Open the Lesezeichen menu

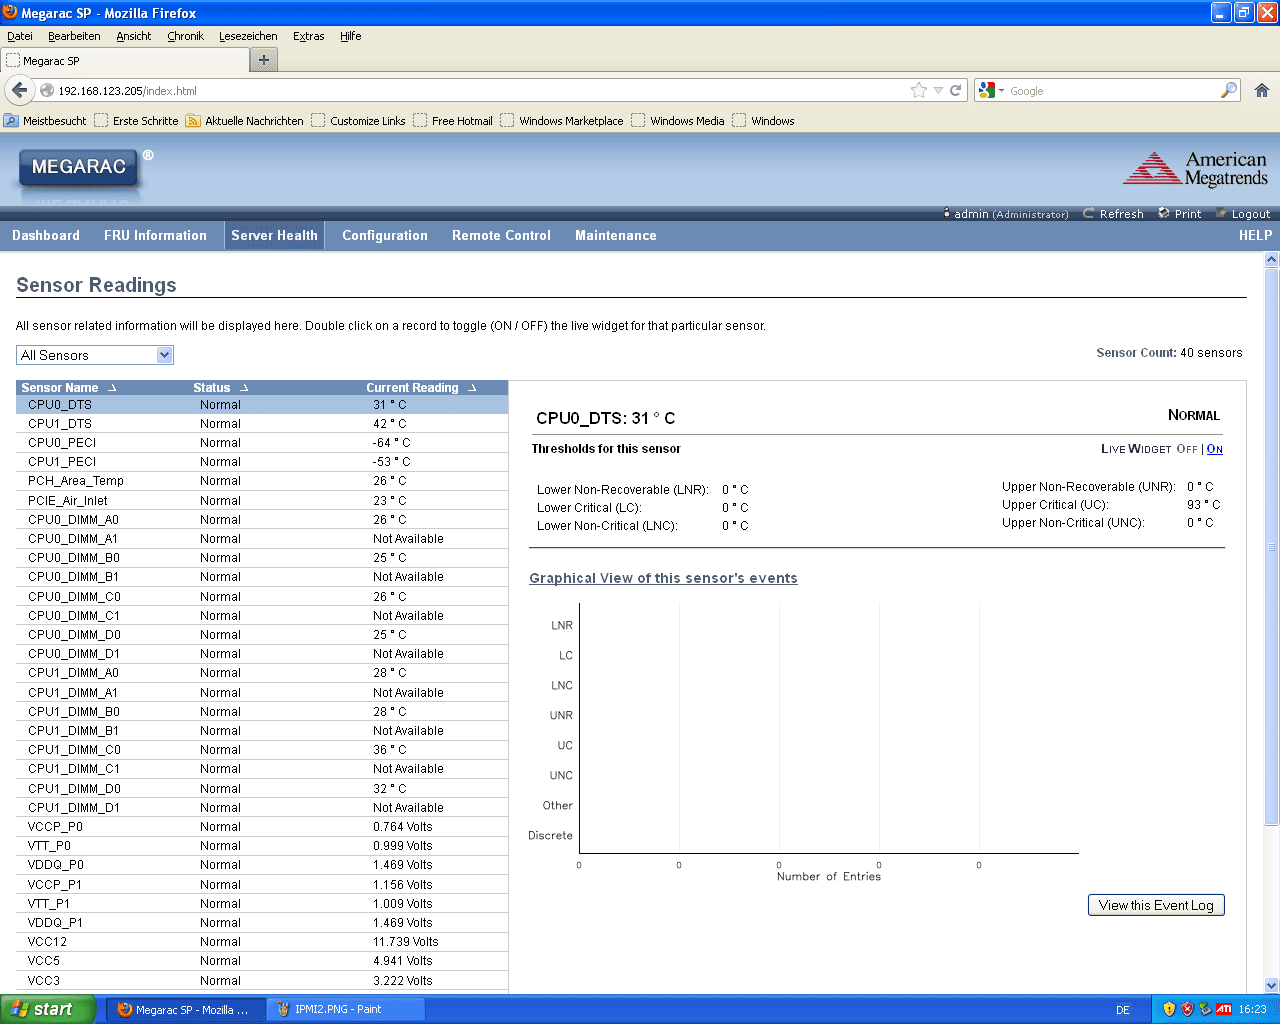pos(248,36)
